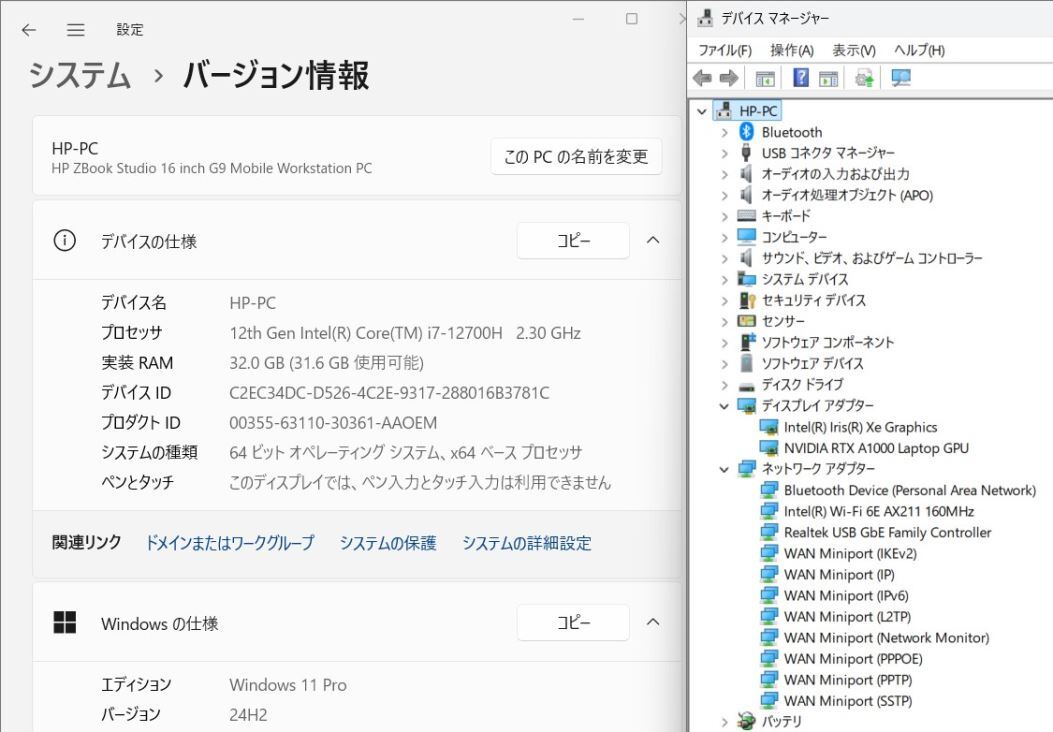This screenshot has height=732, width=1053.
Task: Open the 表示(V) menu
Action: [x=854, y=50]
